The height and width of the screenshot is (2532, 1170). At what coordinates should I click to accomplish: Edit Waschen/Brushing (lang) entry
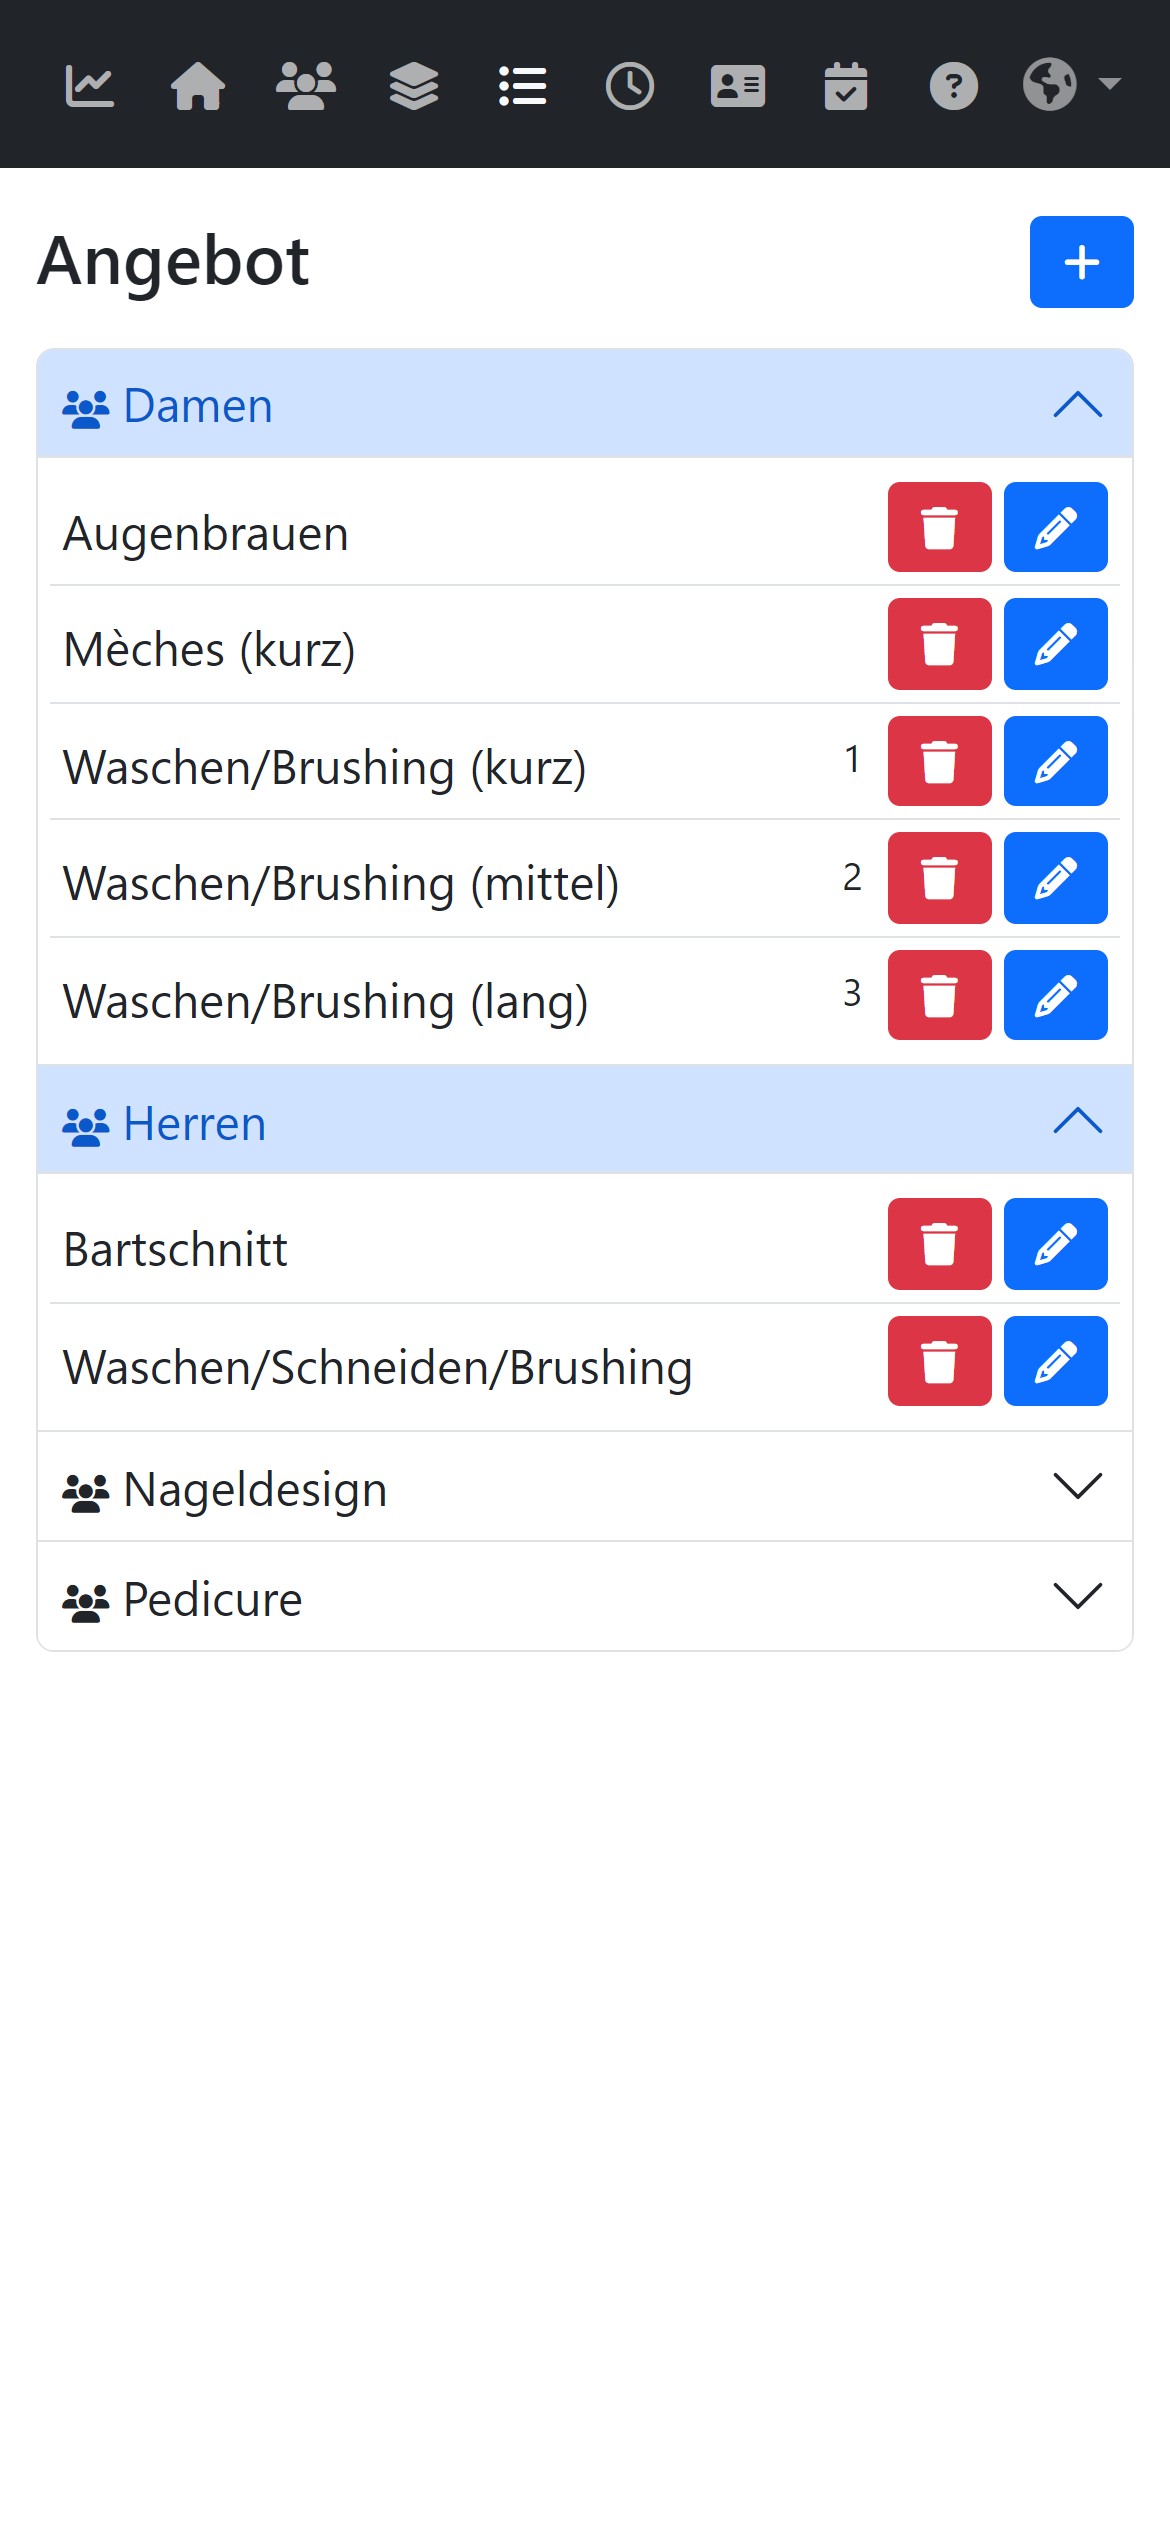(1055, 995)
